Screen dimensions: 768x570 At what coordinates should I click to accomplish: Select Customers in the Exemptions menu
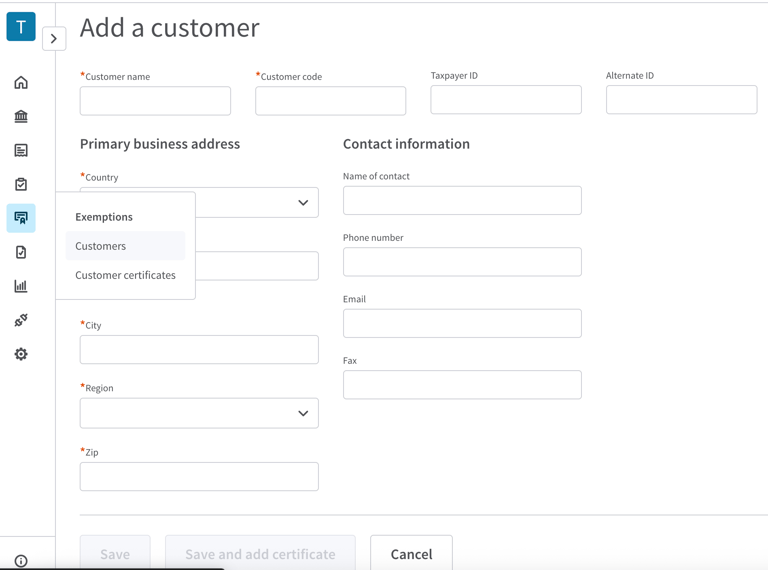click(x=101, y=246)
